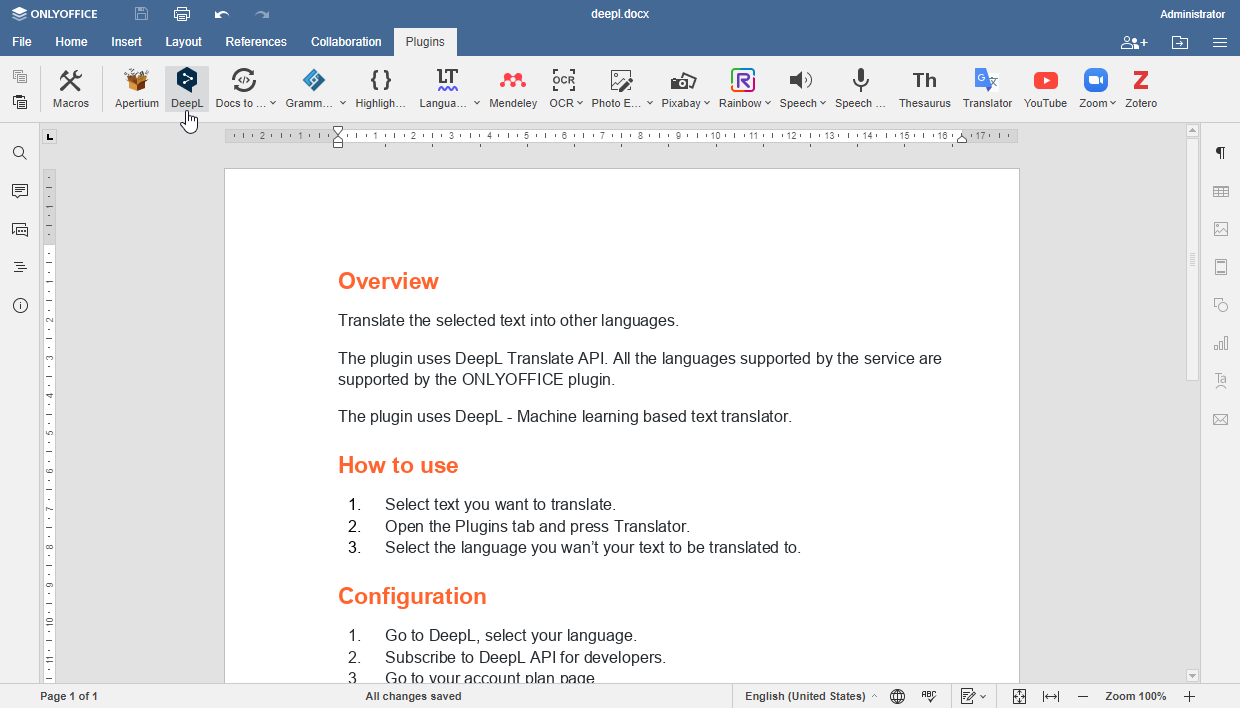The image size is (1240, 708).
Task: Open the Thesaurus plugin
Action: 925,89
